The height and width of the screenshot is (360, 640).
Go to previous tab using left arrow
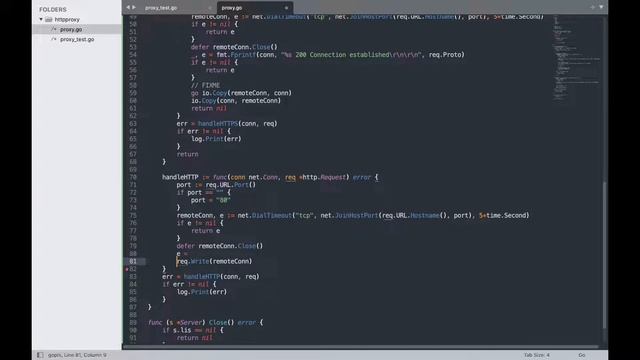(128, 7)
